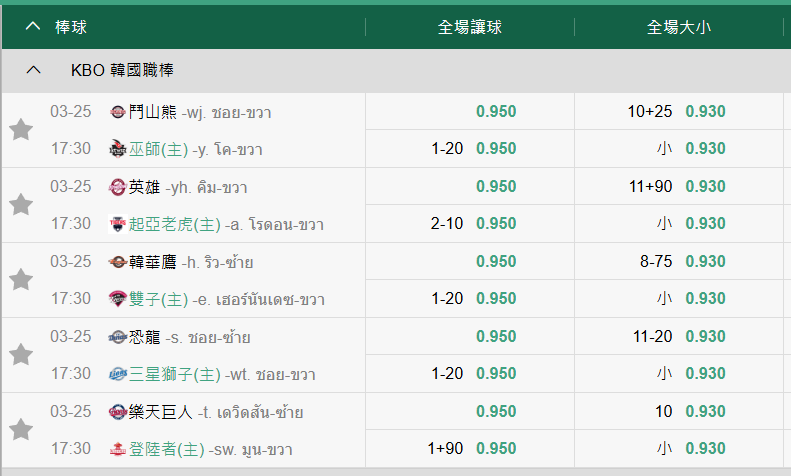Image resolution: width=791 pixels, height=476 pixels.
Task: Pick 小 0.930 for 樂天巨人 game
Action: click(x=679, y=448)
